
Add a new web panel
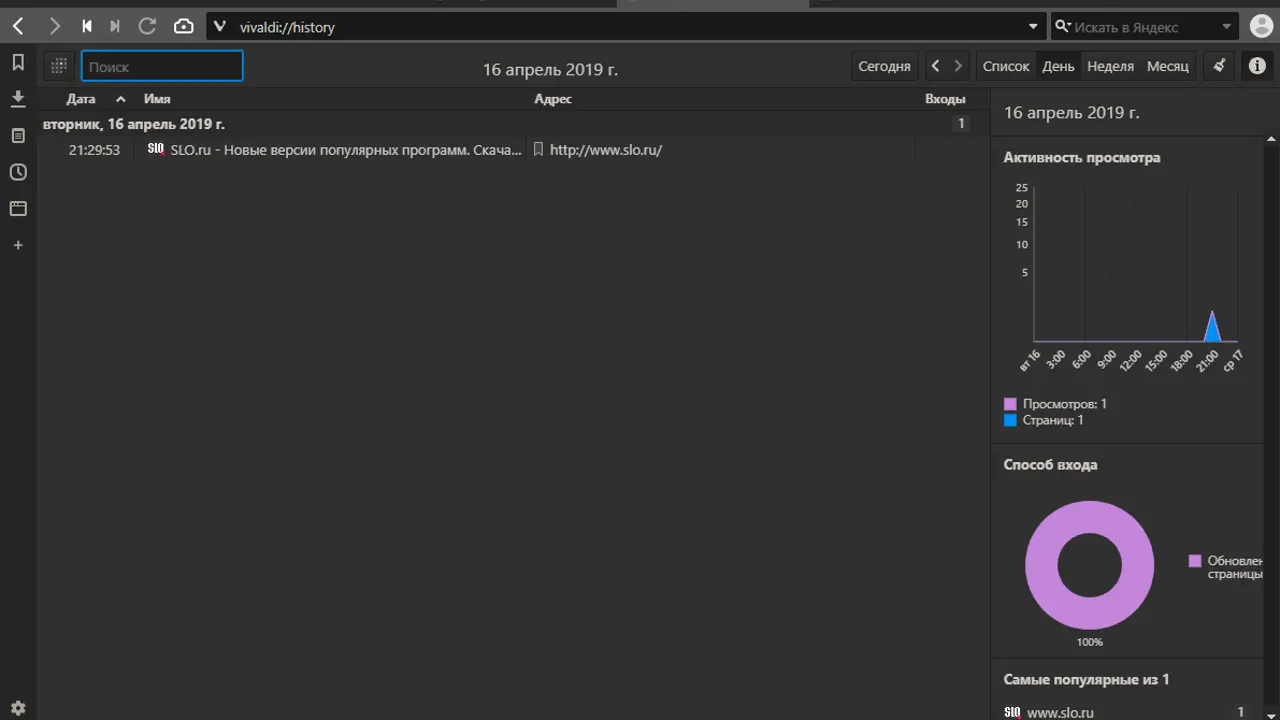coord(18,245)
